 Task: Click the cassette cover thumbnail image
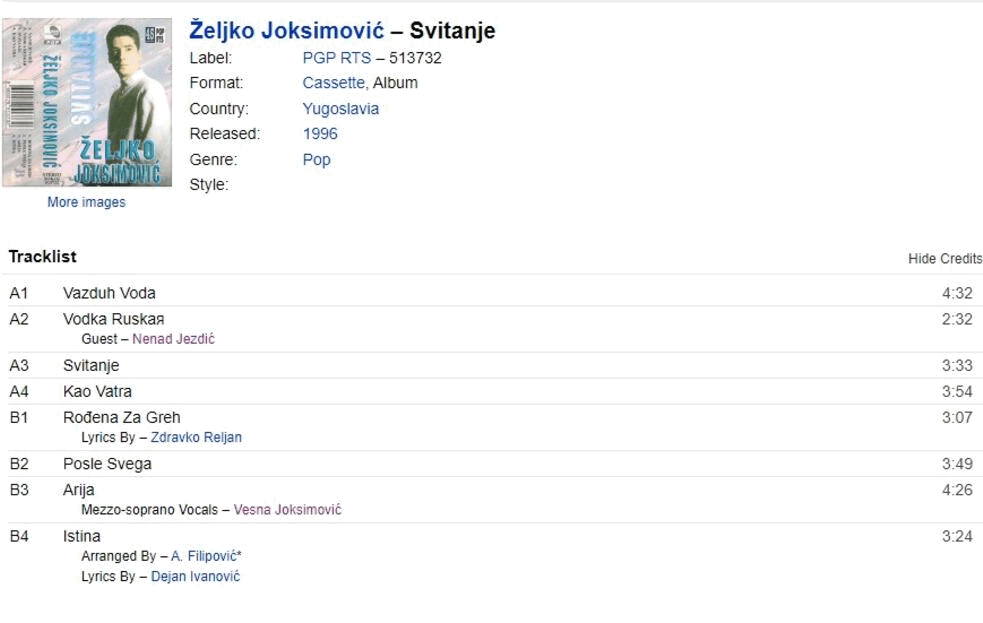pyautogui.click(x=87, y=102)
